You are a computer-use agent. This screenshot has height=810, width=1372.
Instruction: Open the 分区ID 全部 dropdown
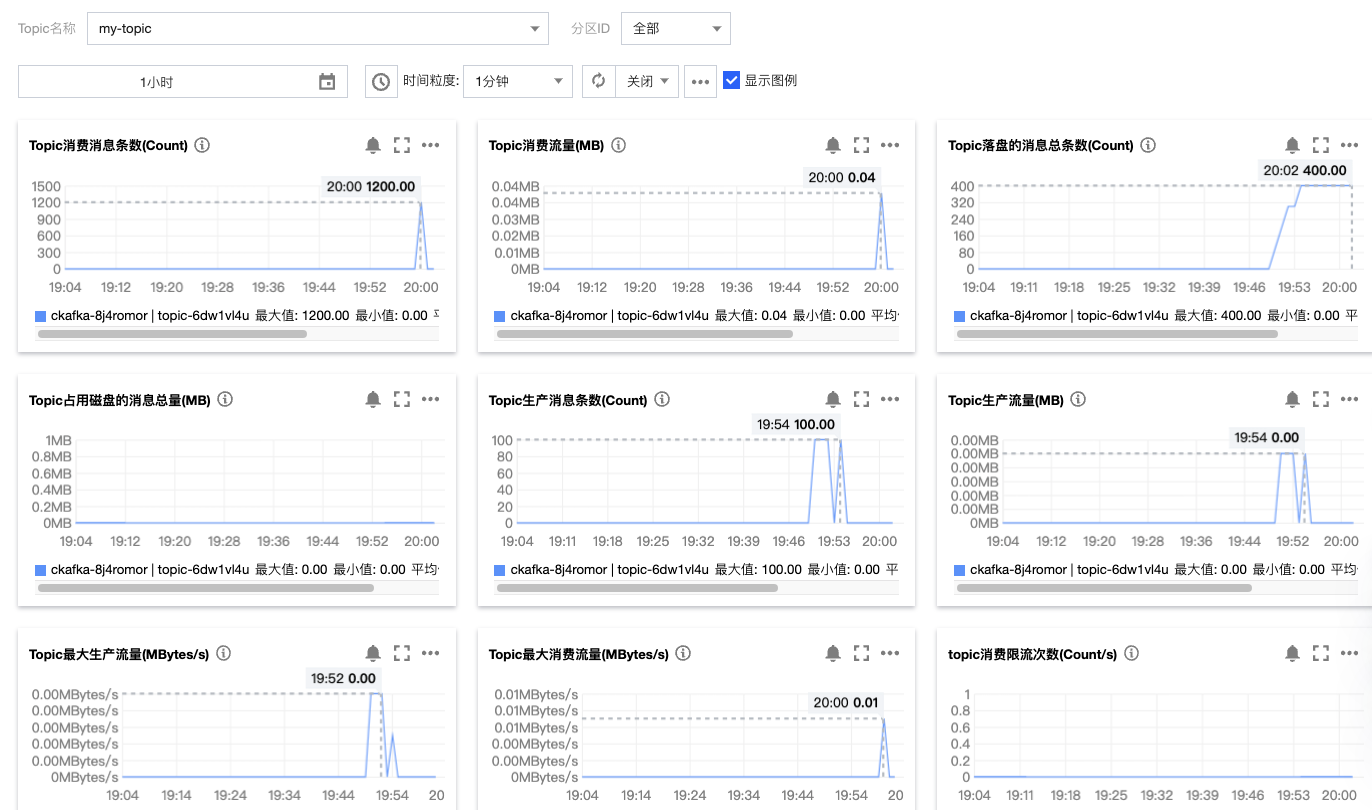click(x=675, y=29)
